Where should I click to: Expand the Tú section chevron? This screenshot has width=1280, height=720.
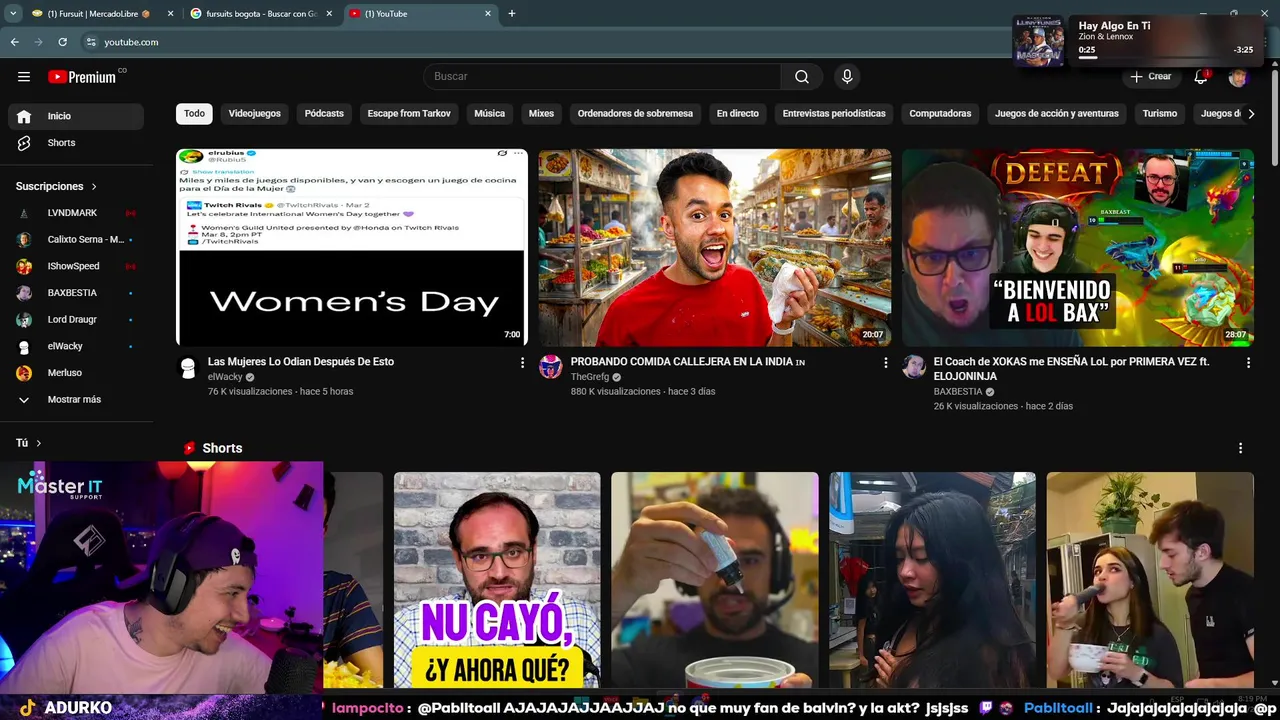pos(38,443)
